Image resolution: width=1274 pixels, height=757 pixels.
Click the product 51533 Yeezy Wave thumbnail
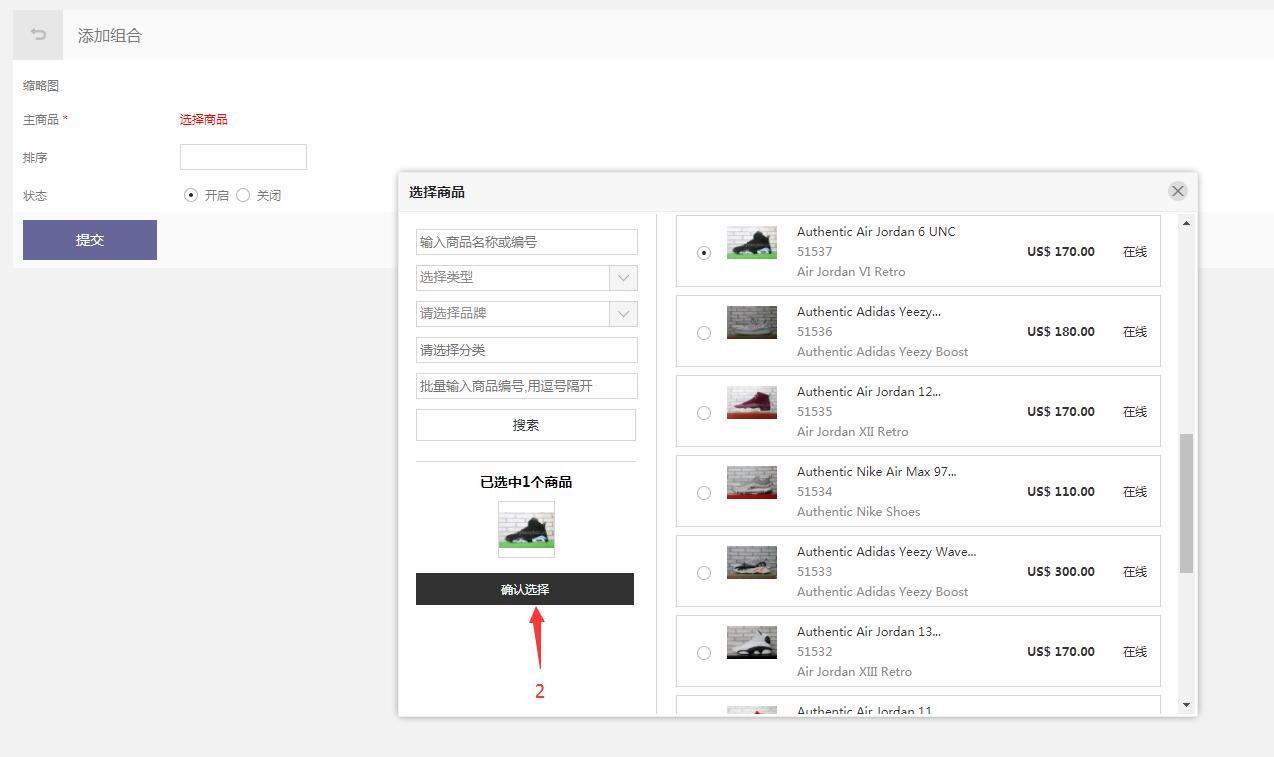pos(752,562)
